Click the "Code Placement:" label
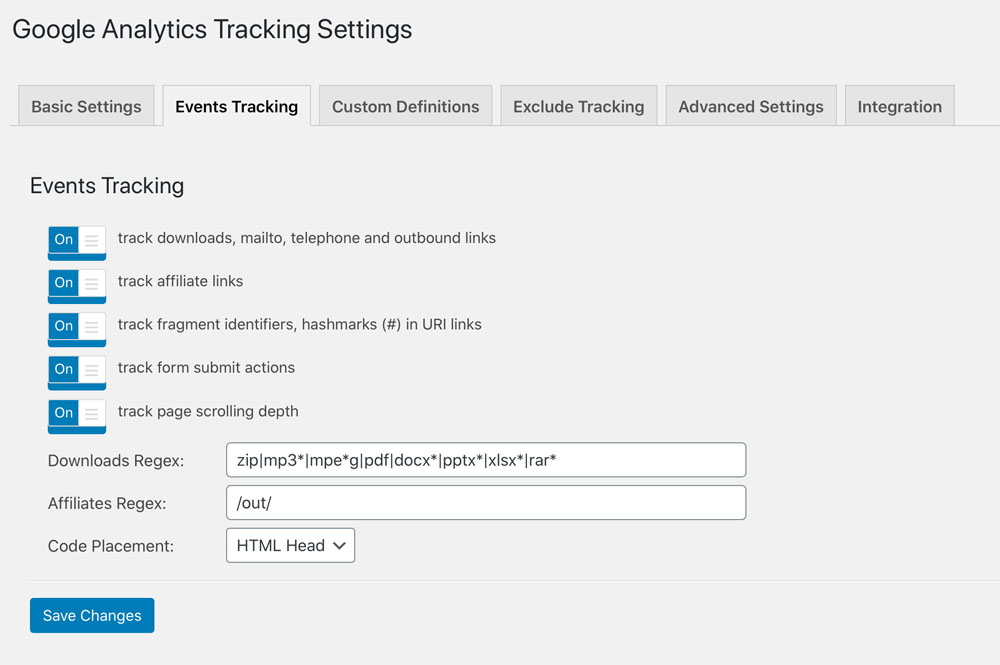 point(110,546)
